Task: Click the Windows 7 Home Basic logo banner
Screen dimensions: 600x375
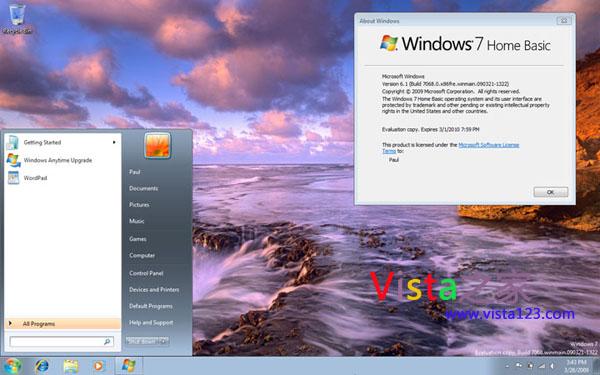Action: tap(465, 44)
